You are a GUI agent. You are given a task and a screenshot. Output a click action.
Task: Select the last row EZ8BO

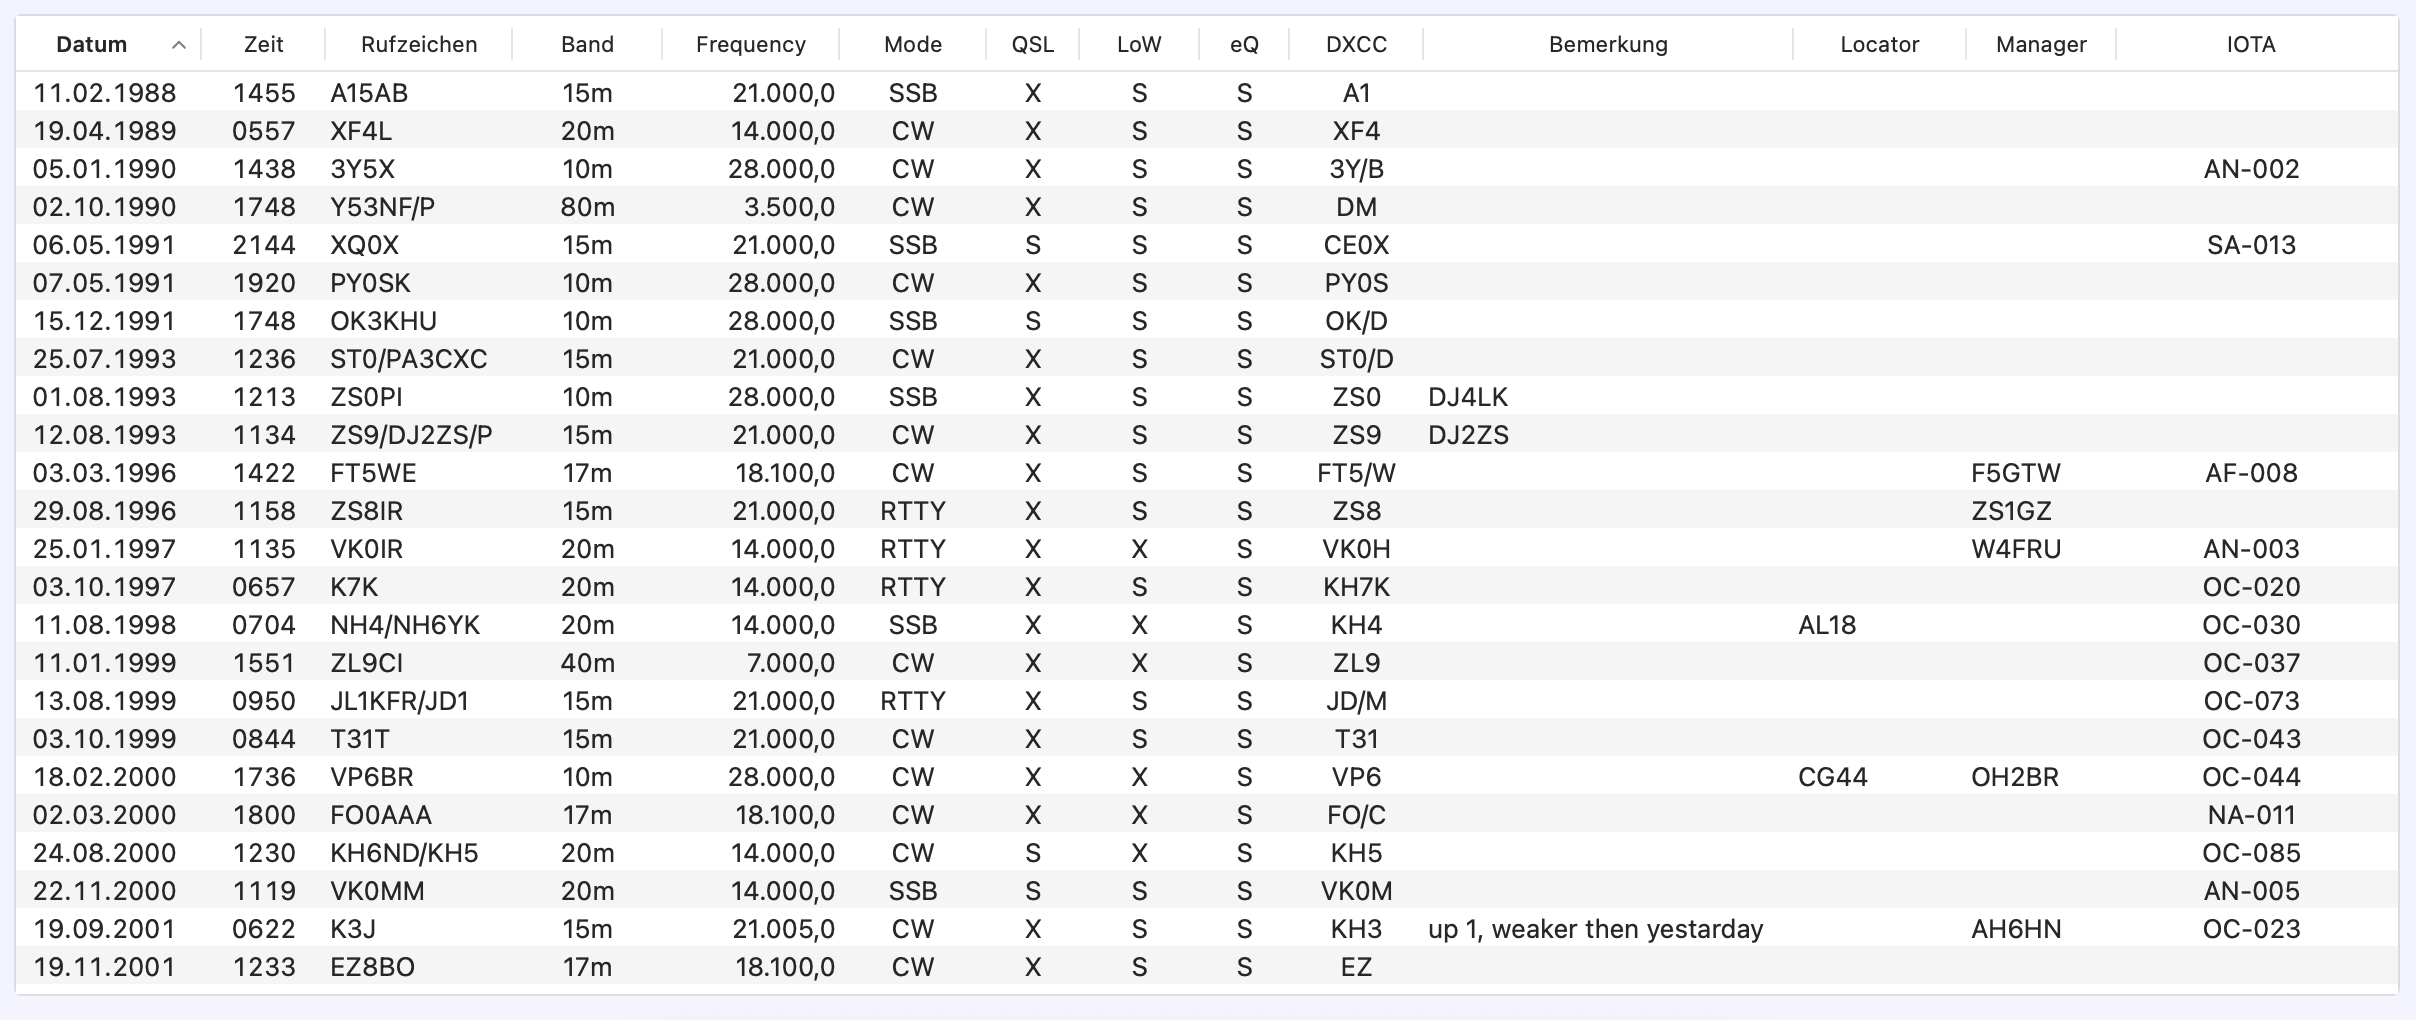372,967
